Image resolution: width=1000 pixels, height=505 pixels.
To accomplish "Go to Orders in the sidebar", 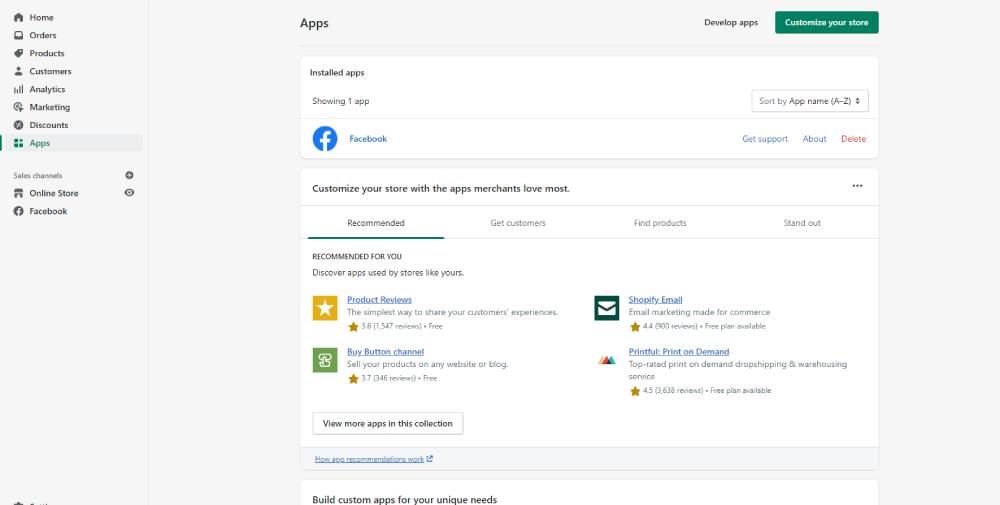I will tap(42, 35).
